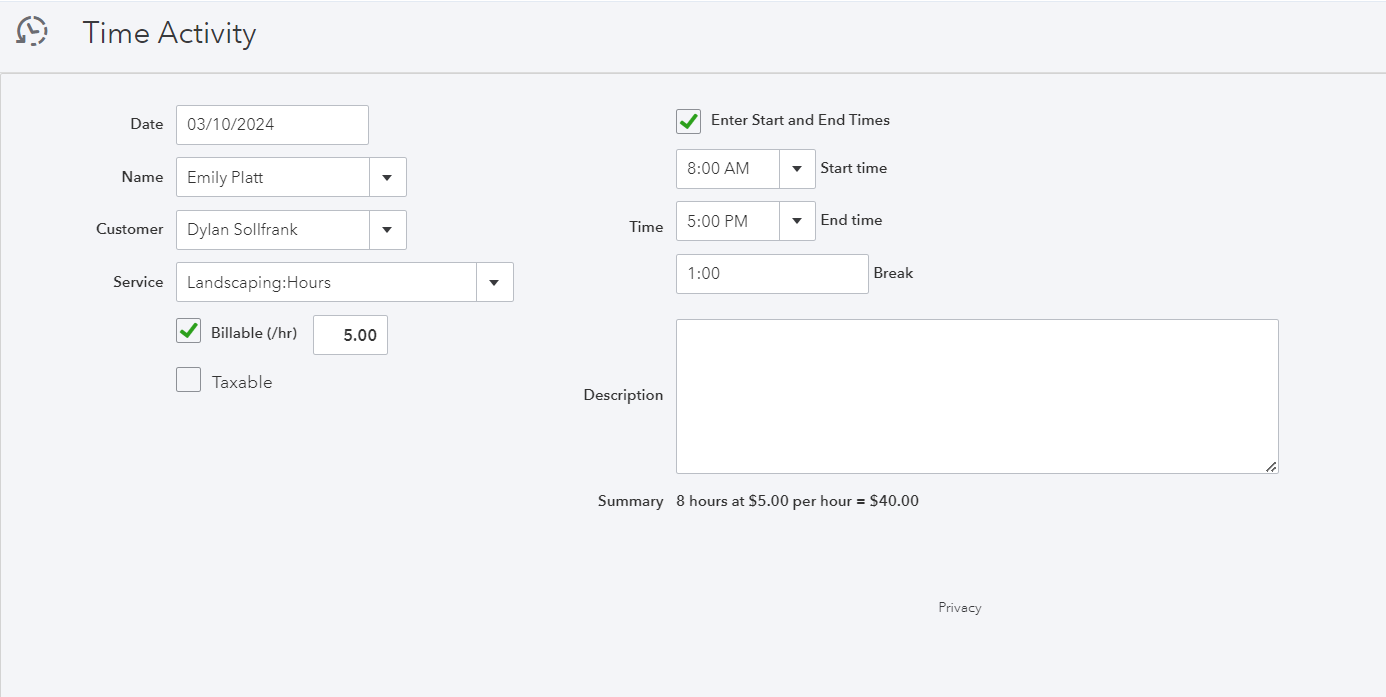Open the Customer dropdown arrow
Viewport: 1386px width, 697px height.
point(387,230)
